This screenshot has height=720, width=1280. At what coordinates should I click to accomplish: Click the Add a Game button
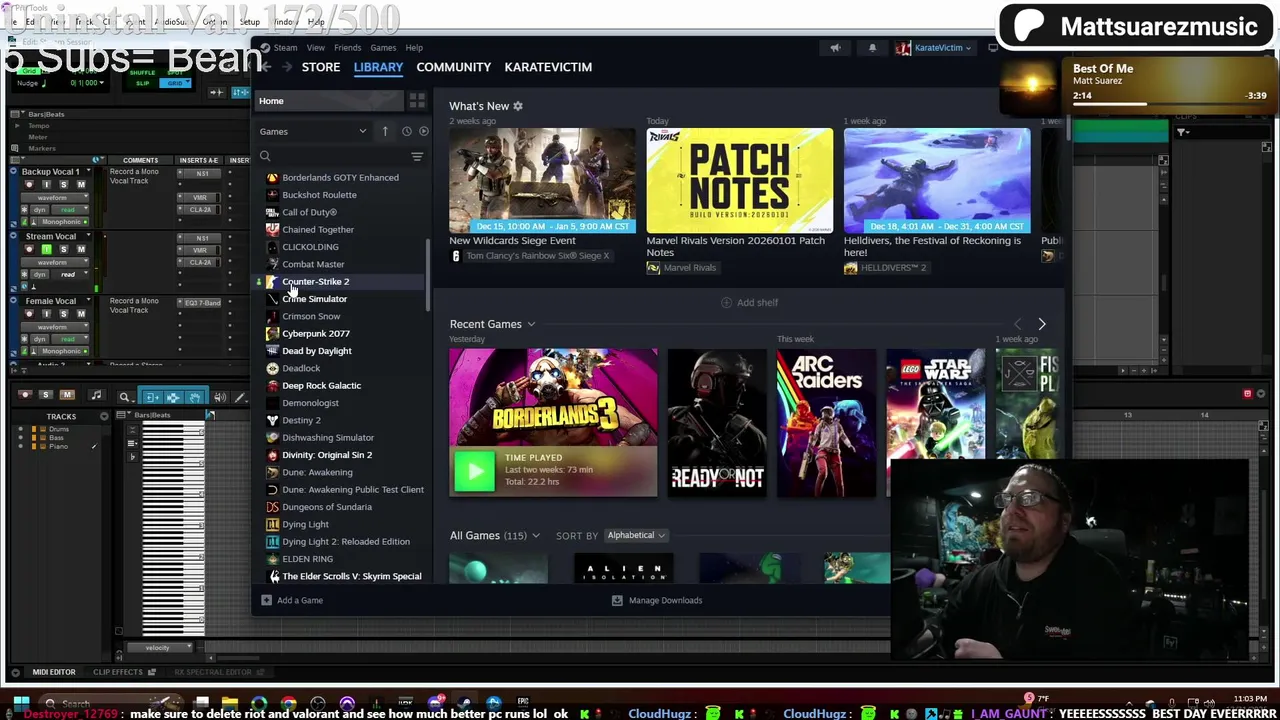point(292,600)
